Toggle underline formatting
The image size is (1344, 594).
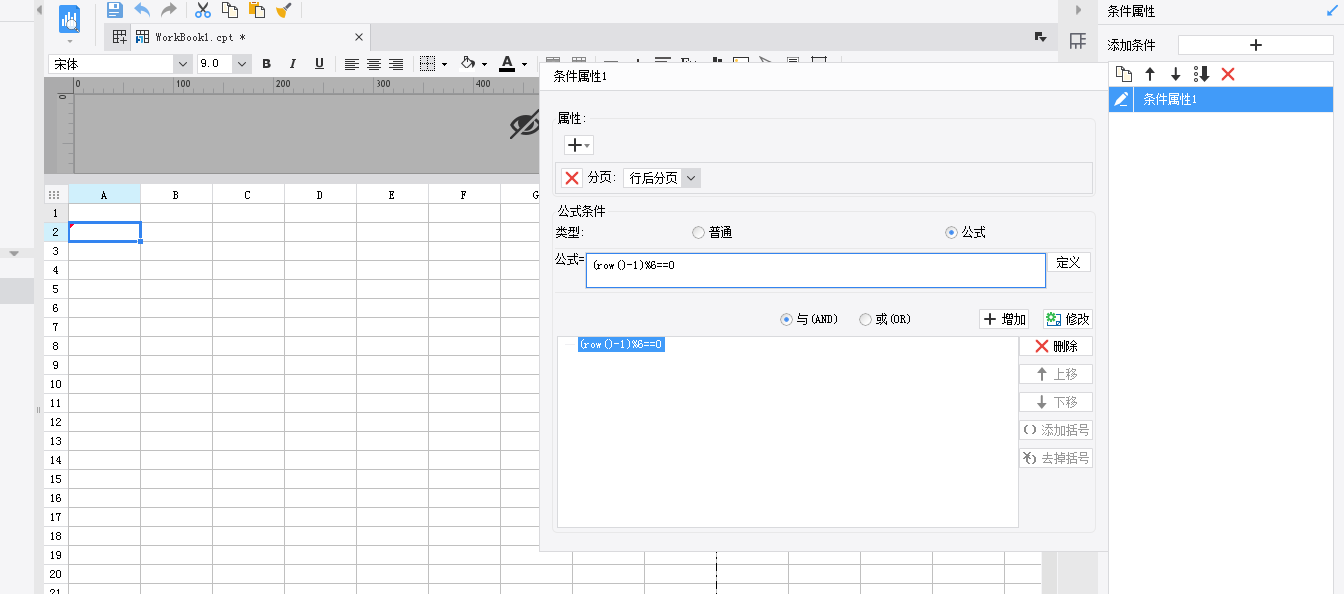319,64
